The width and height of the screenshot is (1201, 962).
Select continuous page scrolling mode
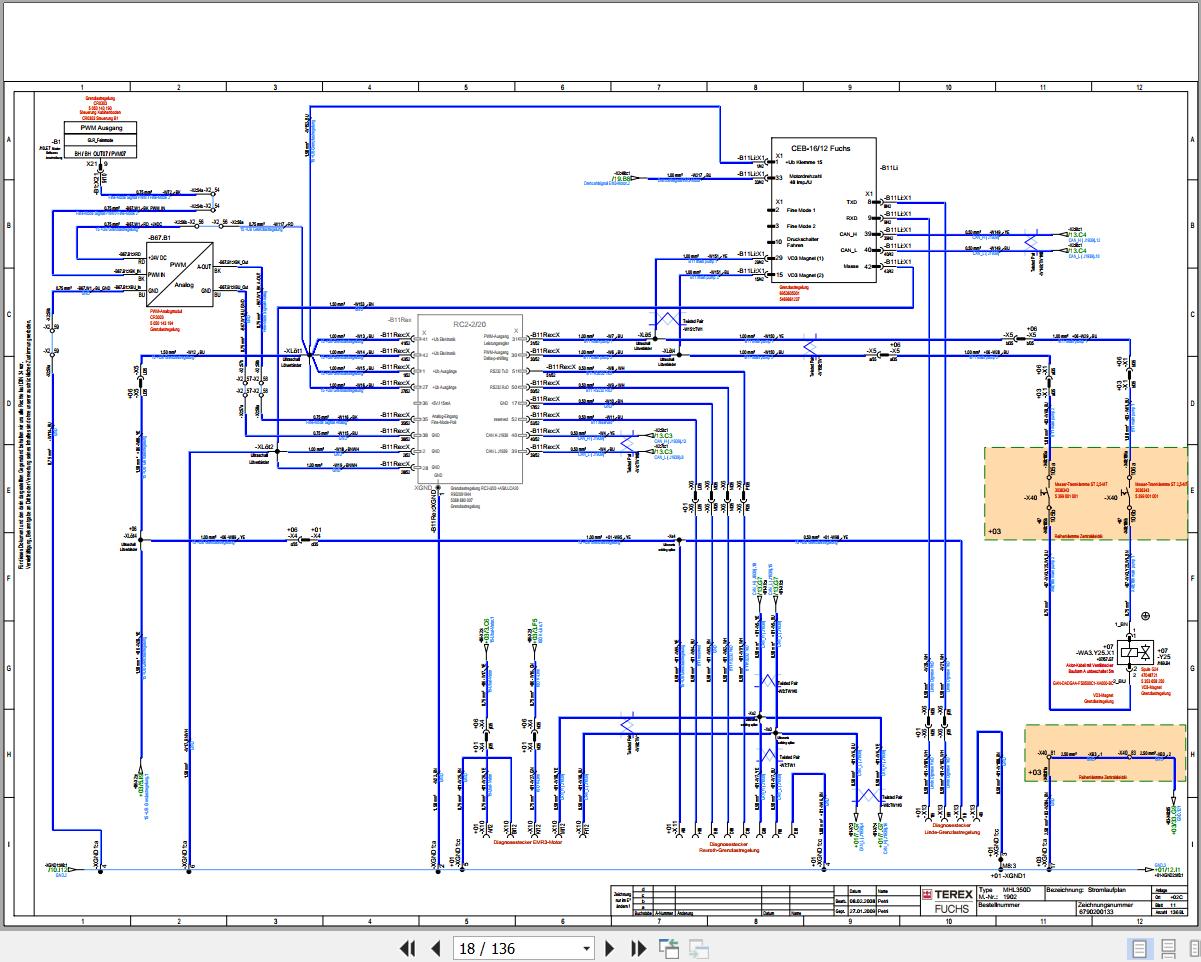1168,948
